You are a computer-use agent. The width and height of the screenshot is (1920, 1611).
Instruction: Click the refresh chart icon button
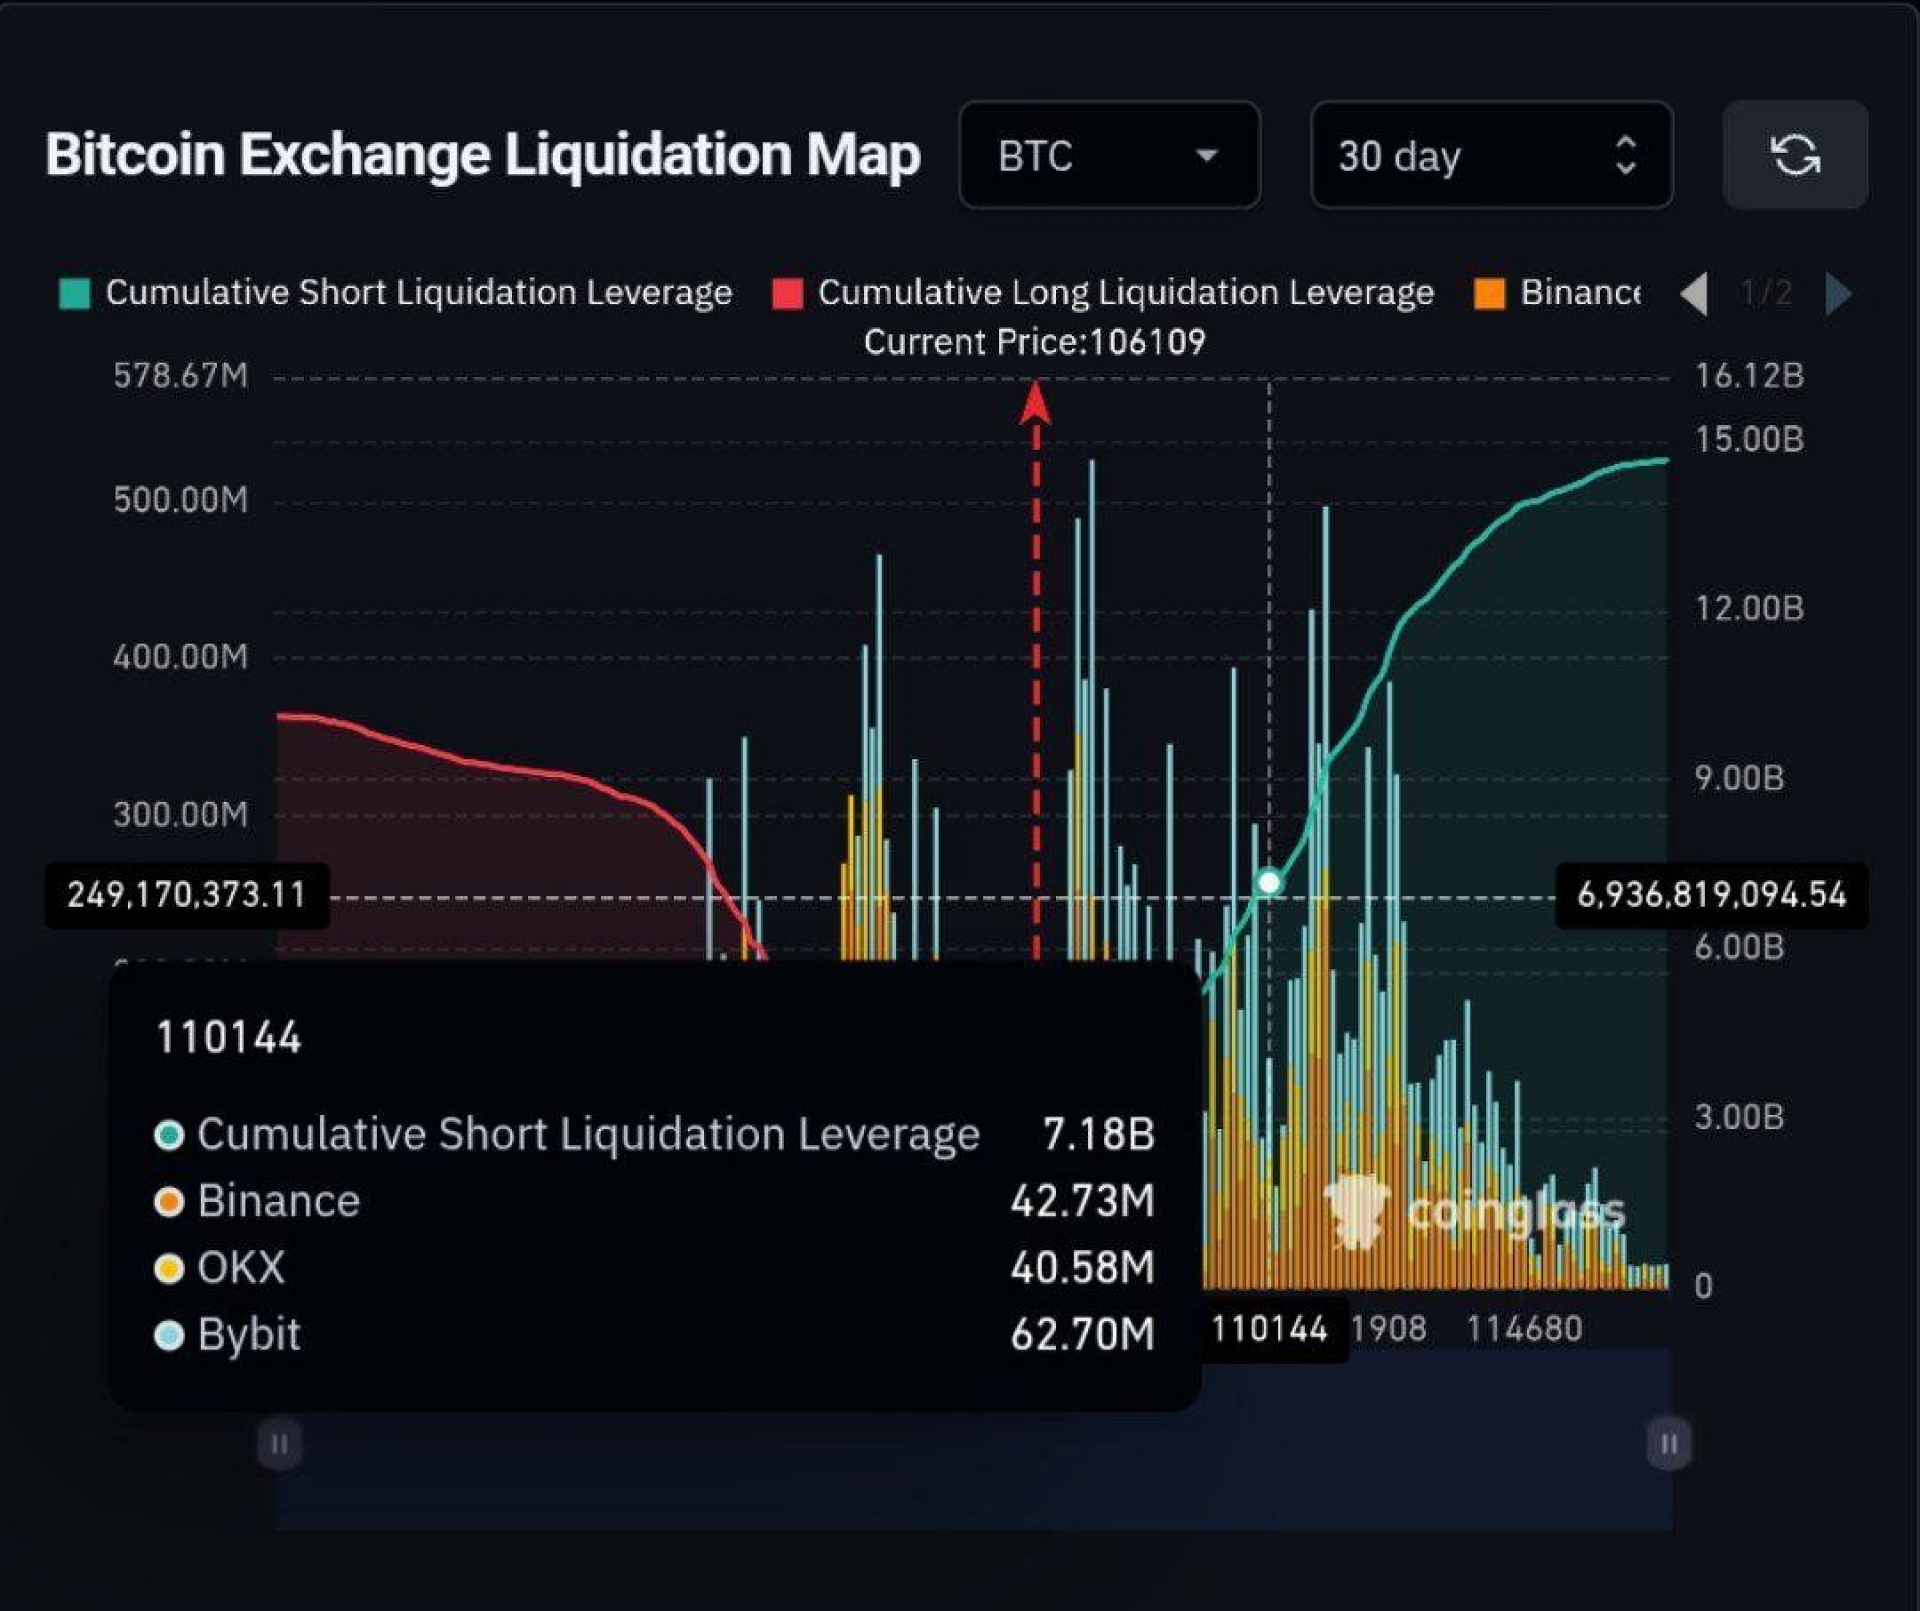tap(1795, 155)
